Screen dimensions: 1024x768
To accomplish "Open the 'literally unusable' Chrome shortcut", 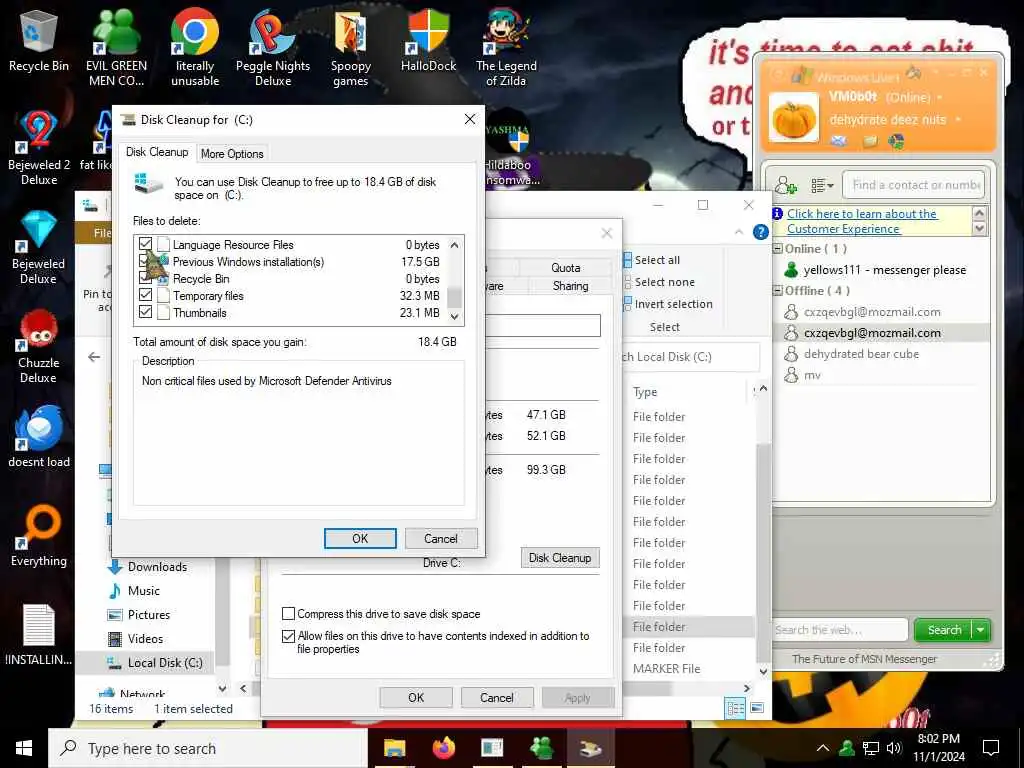I will point(195,46).
